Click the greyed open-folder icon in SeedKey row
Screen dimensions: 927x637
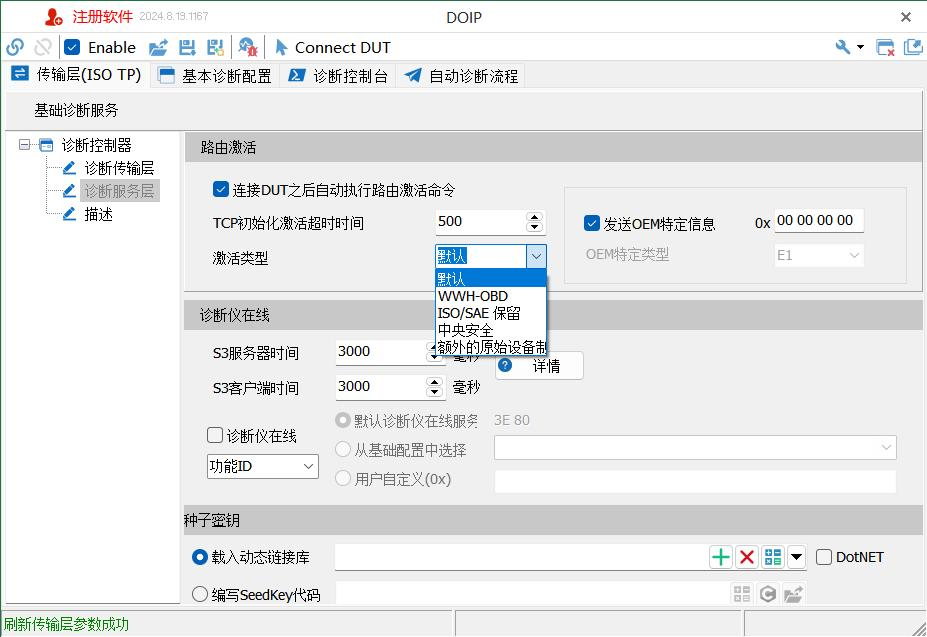(x=793, y=594)
